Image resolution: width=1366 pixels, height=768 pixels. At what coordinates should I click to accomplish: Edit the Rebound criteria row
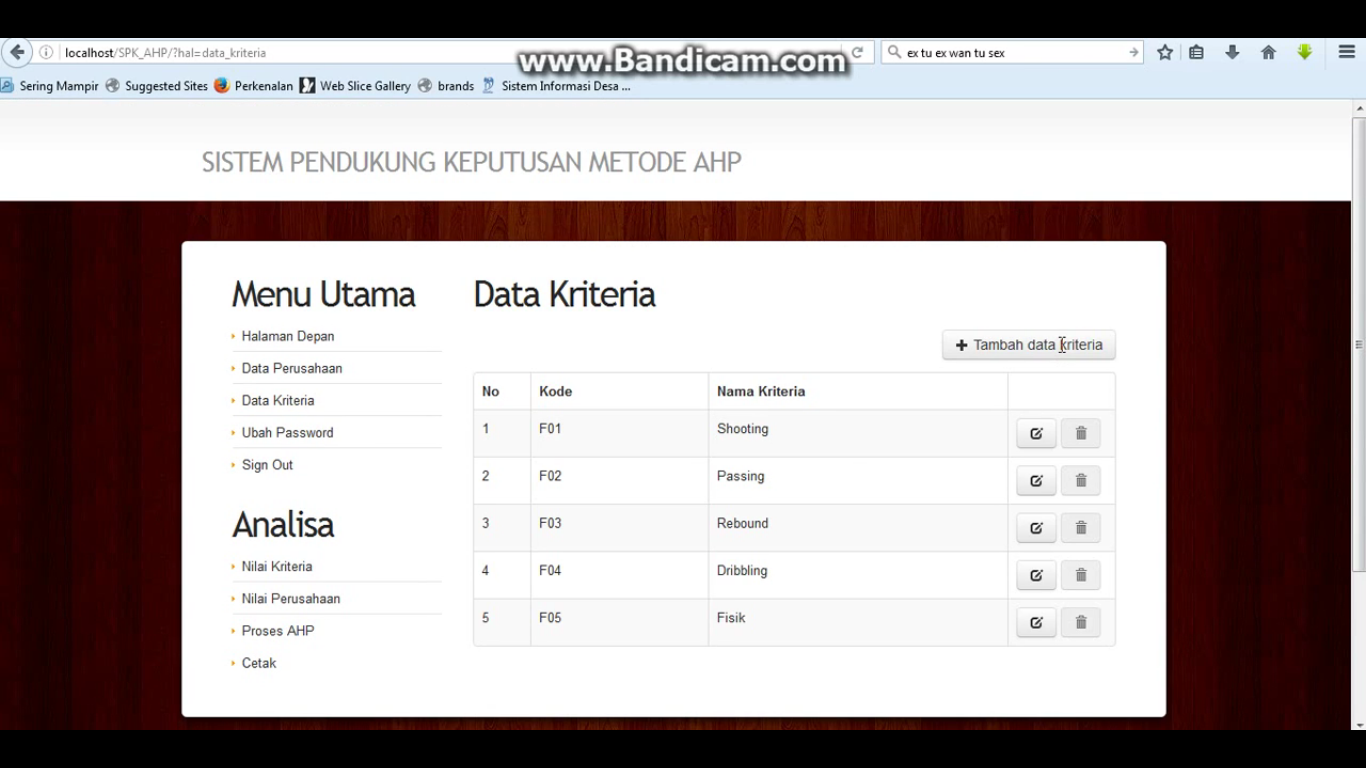[x=1036, y=528]
